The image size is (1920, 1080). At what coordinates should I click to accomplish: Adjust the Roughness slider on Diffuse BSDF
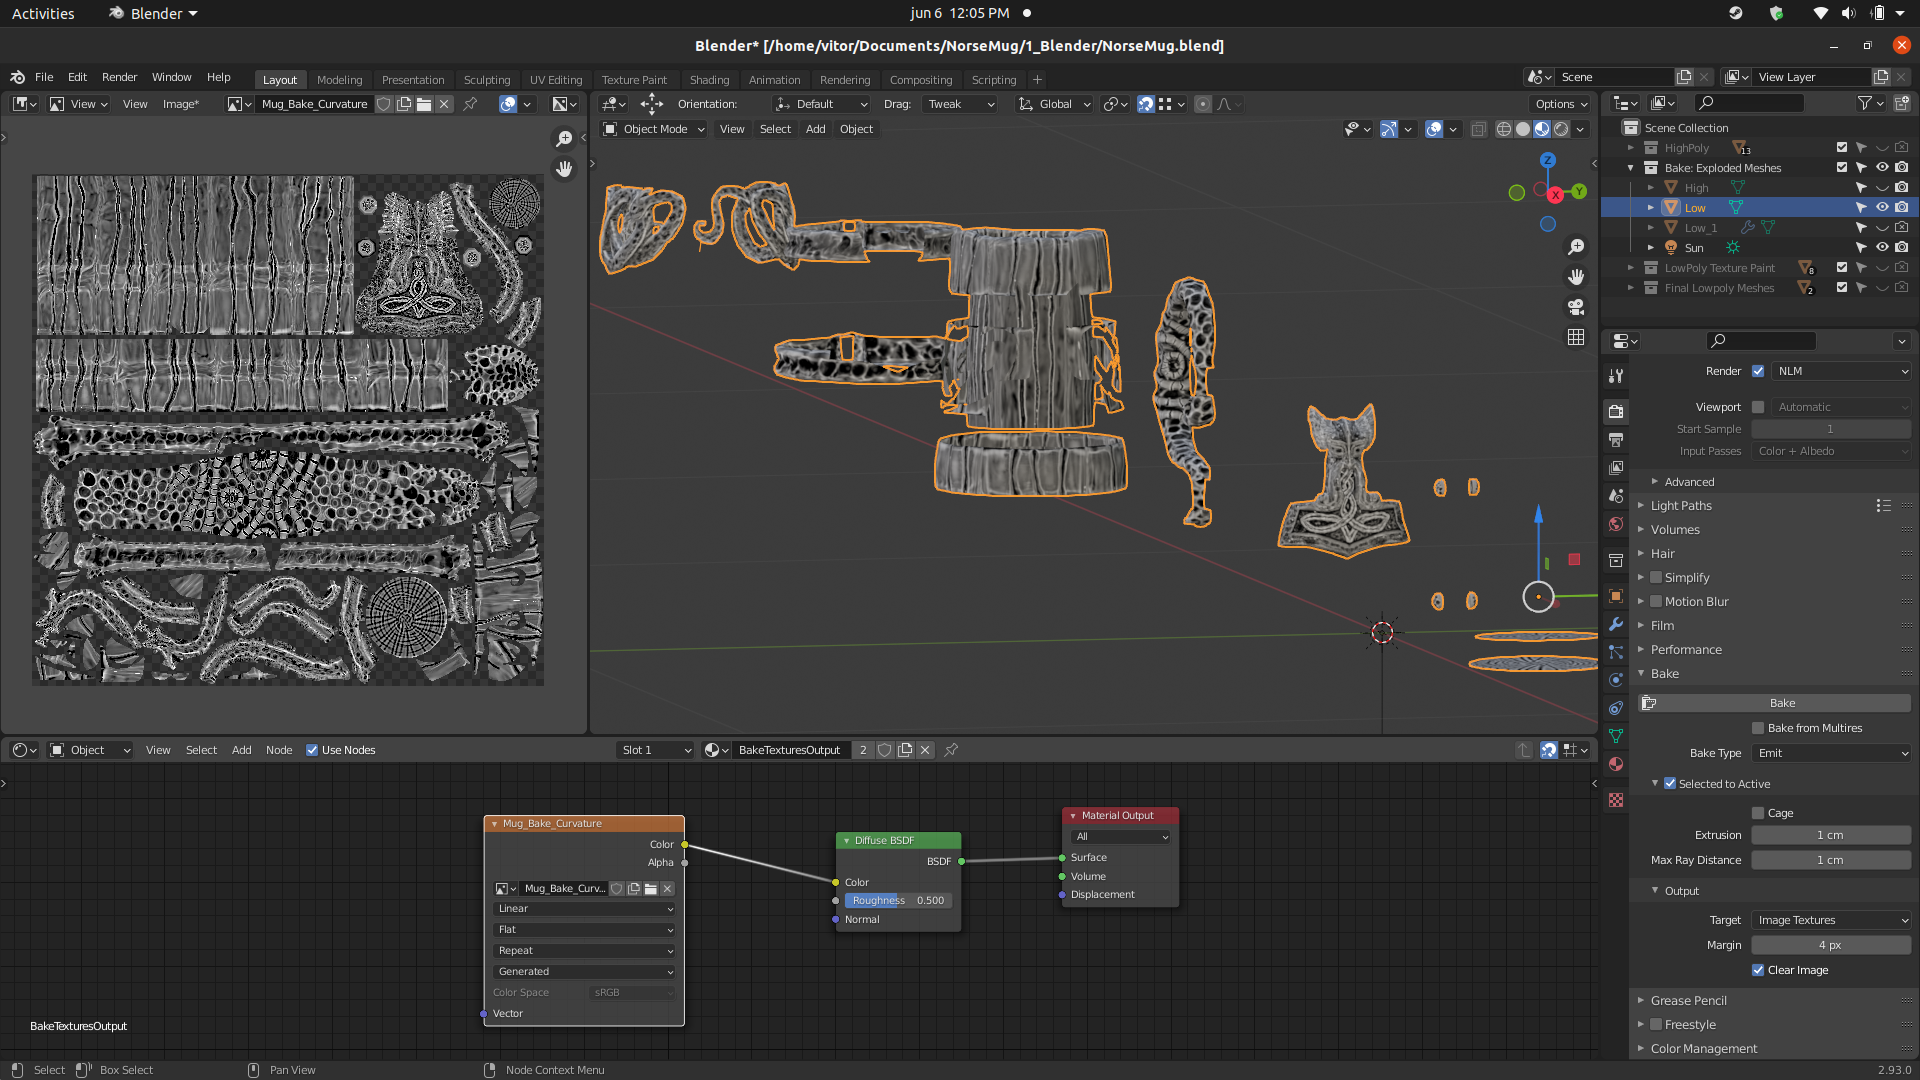coord(897,900)
